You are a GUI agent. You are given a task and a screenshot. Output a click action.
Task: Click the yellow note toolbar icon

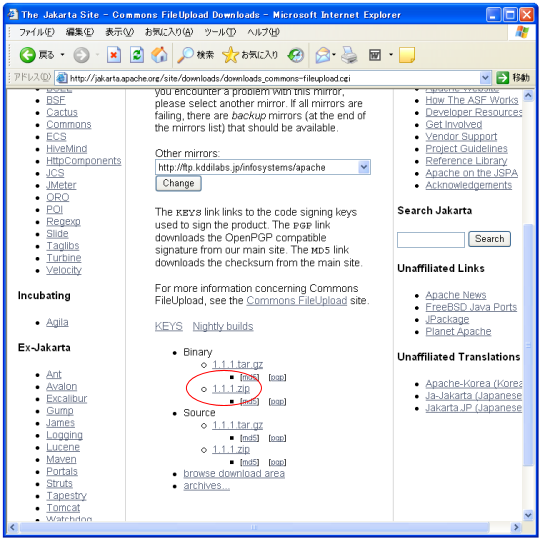click(407, 55)
